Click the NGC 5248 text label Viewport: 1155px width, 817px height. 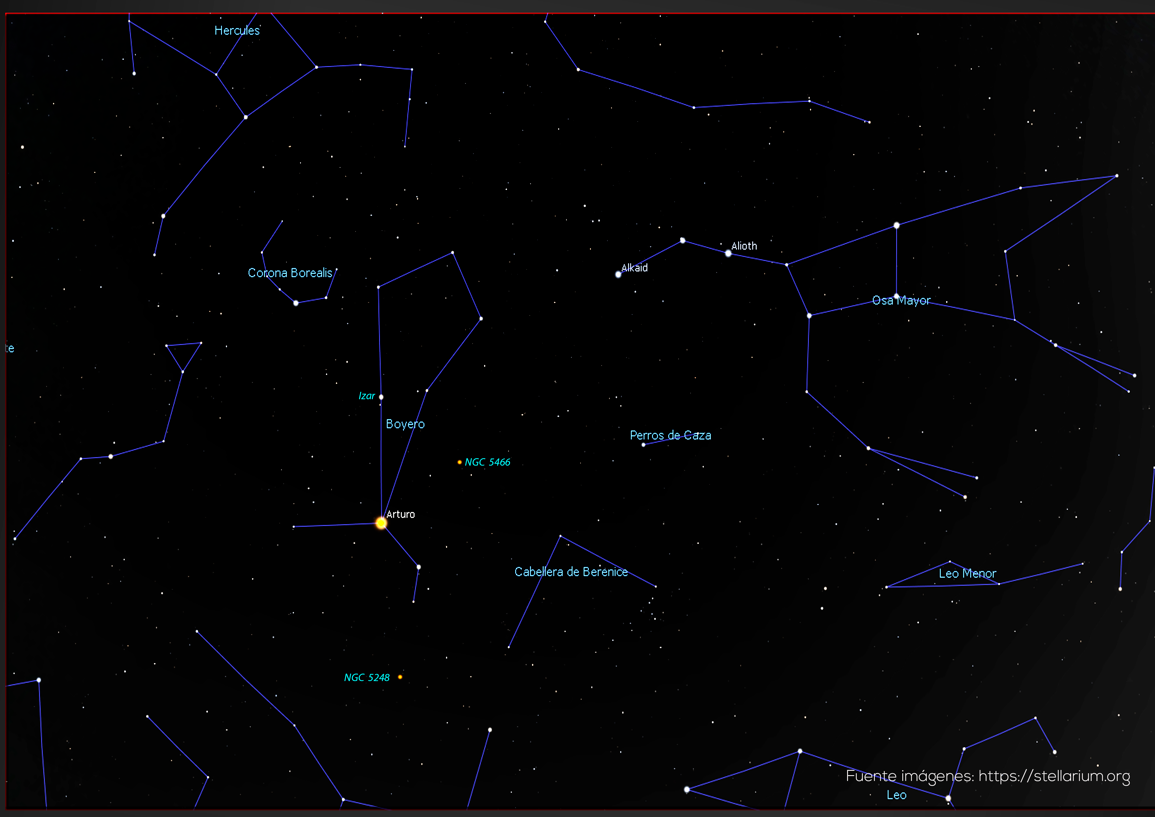[367, 678]
